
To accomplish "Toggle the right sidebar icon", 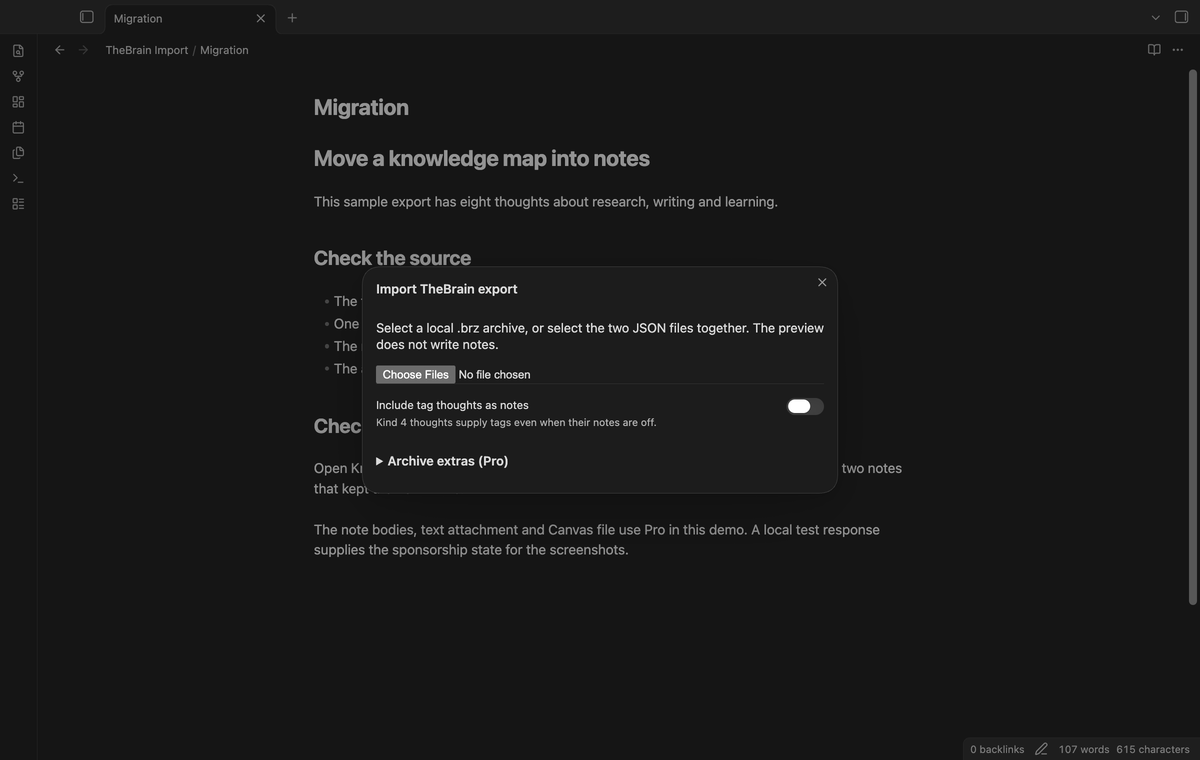I will [x=1181, y=17].
